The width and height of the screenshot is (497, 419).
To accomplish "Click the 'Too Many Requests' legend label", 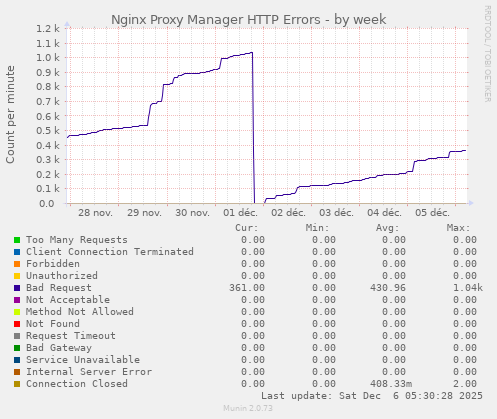I will 77,240.
